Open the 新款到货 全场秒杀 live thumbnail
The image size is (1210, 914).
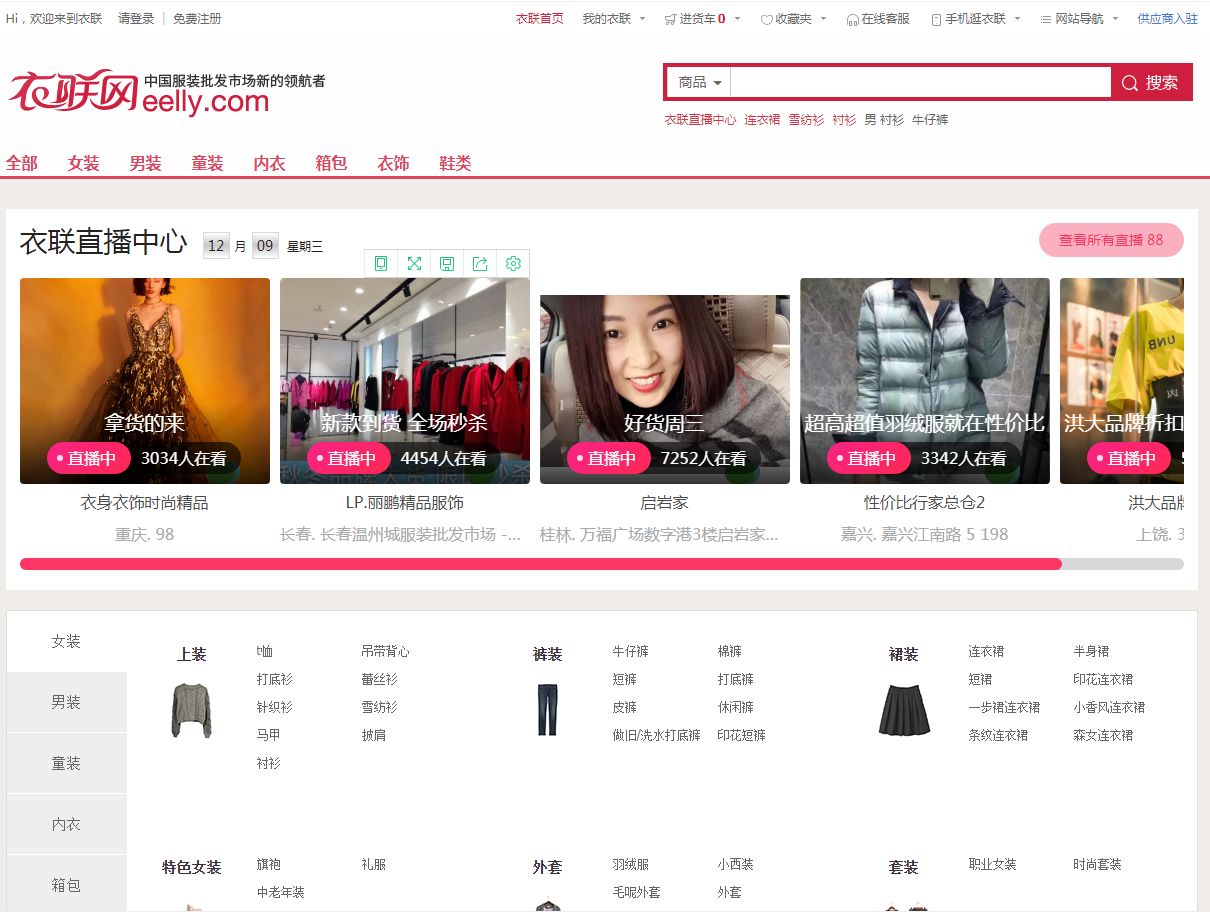pos(405,381)
